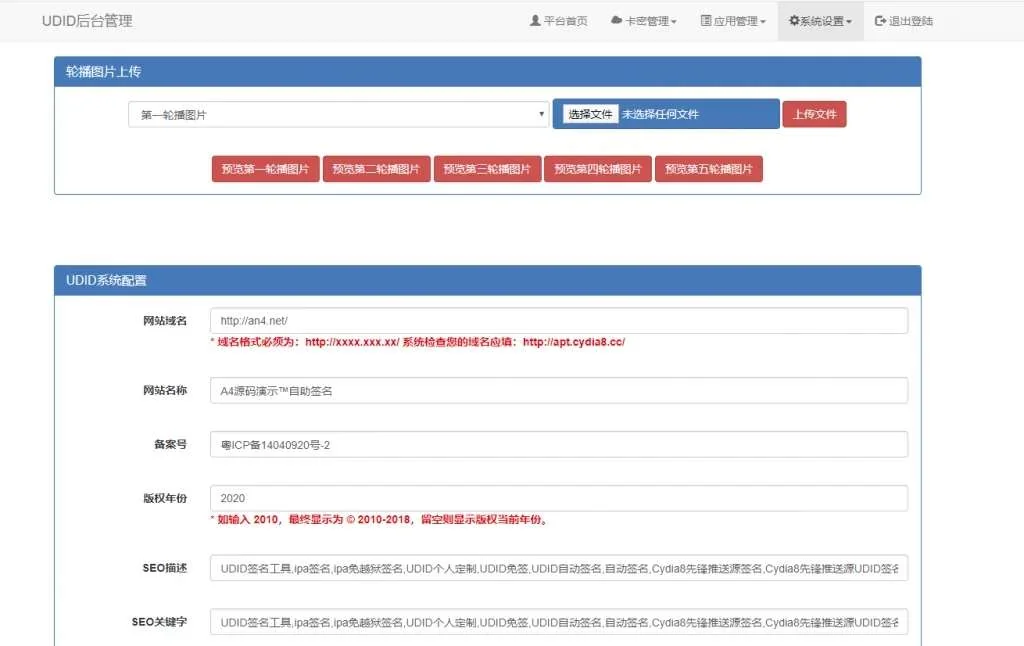This screenshot has height=646, width=1024.
Task: Click the user icon beside 平台首页
Action: tap(535, 21)
